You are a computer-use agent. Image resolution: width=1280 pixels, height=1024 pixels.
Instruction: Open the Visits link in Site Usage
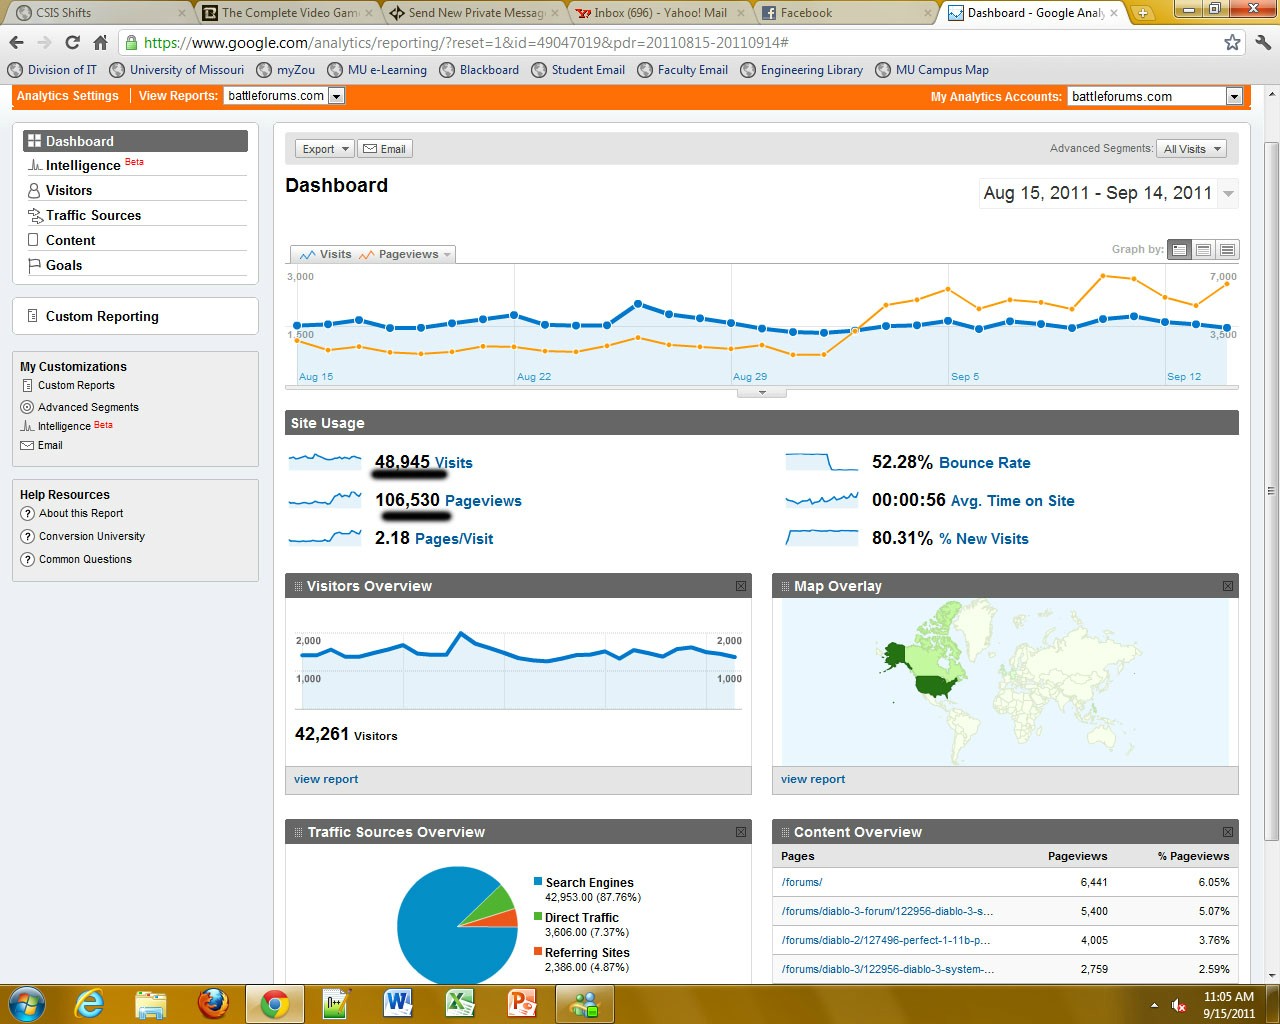454,463
